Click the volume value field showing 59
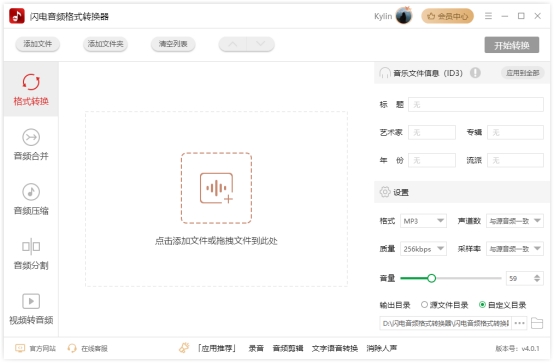This screenshot has width=554, height=363. [x=519, y=279]
